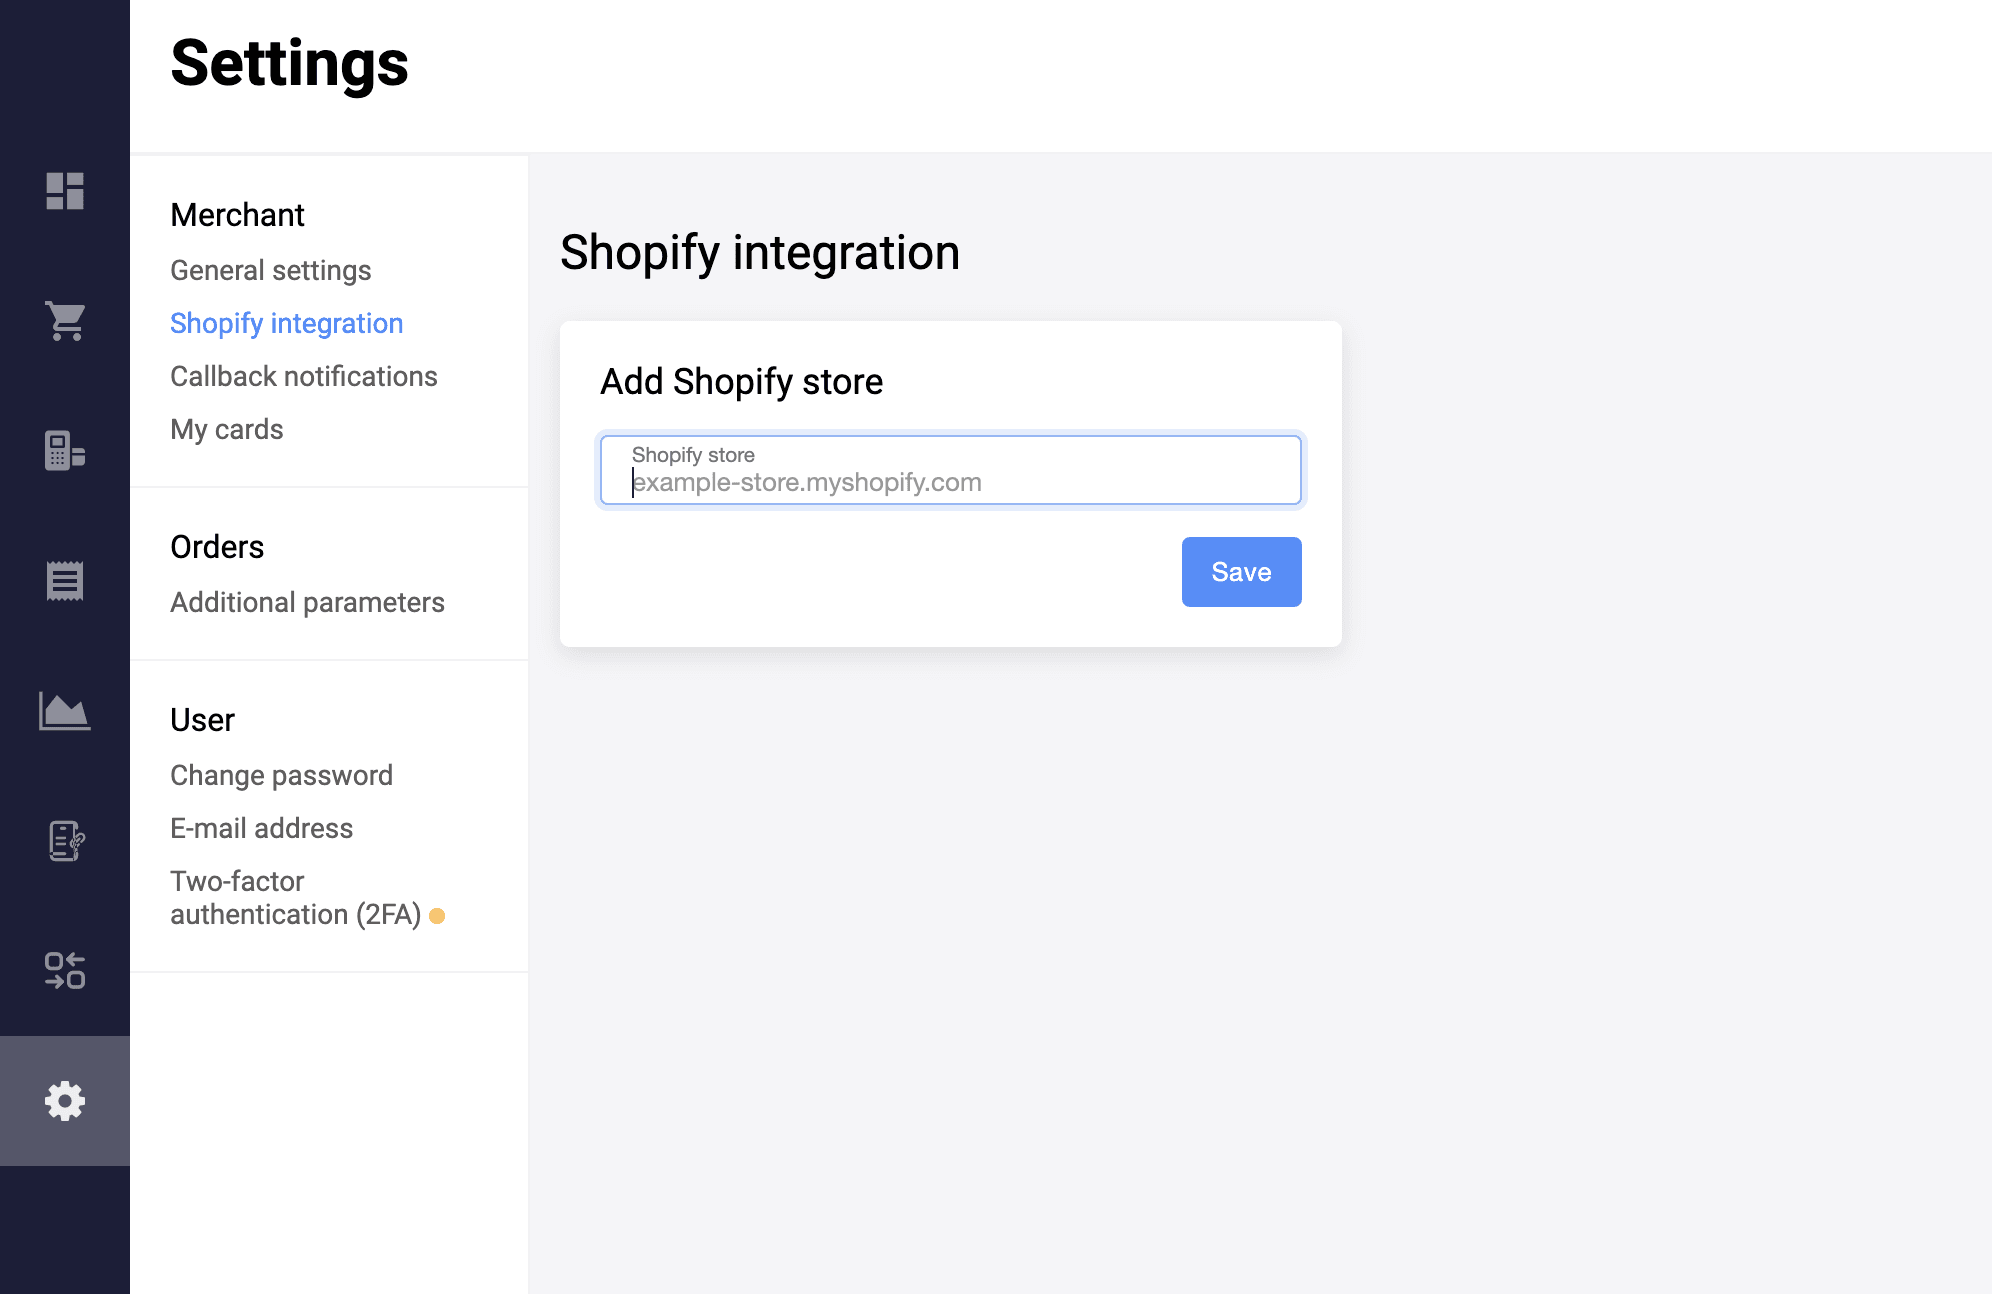Screen dimensions: 1992x1294
Task: Click the receipt list sidebar icon
Action: tap(65, 581)
